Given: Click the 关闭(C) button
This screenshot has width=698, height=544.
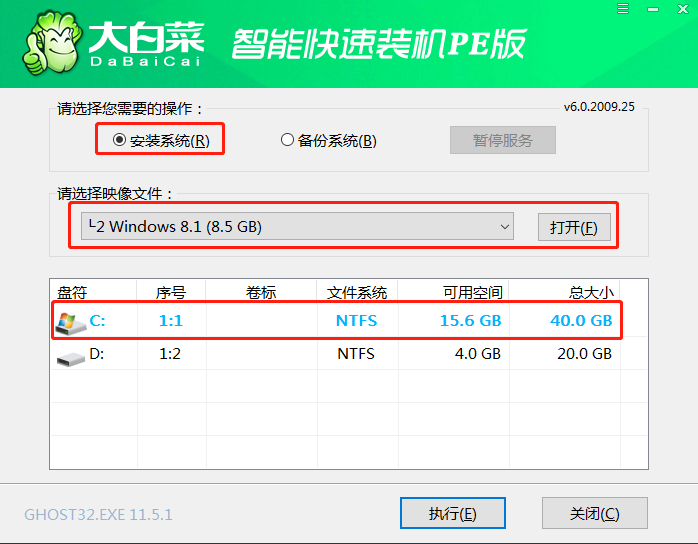Looking at the screenshot, I should pyautogui.click(x=594, y=513).
